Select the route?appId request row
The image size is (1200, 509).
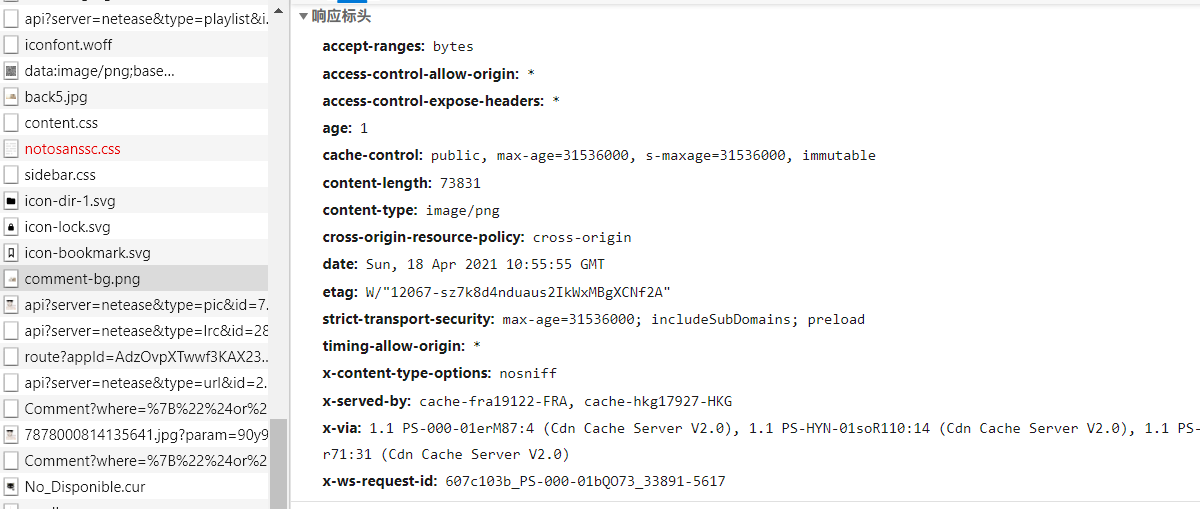click(x=134, y=357)
